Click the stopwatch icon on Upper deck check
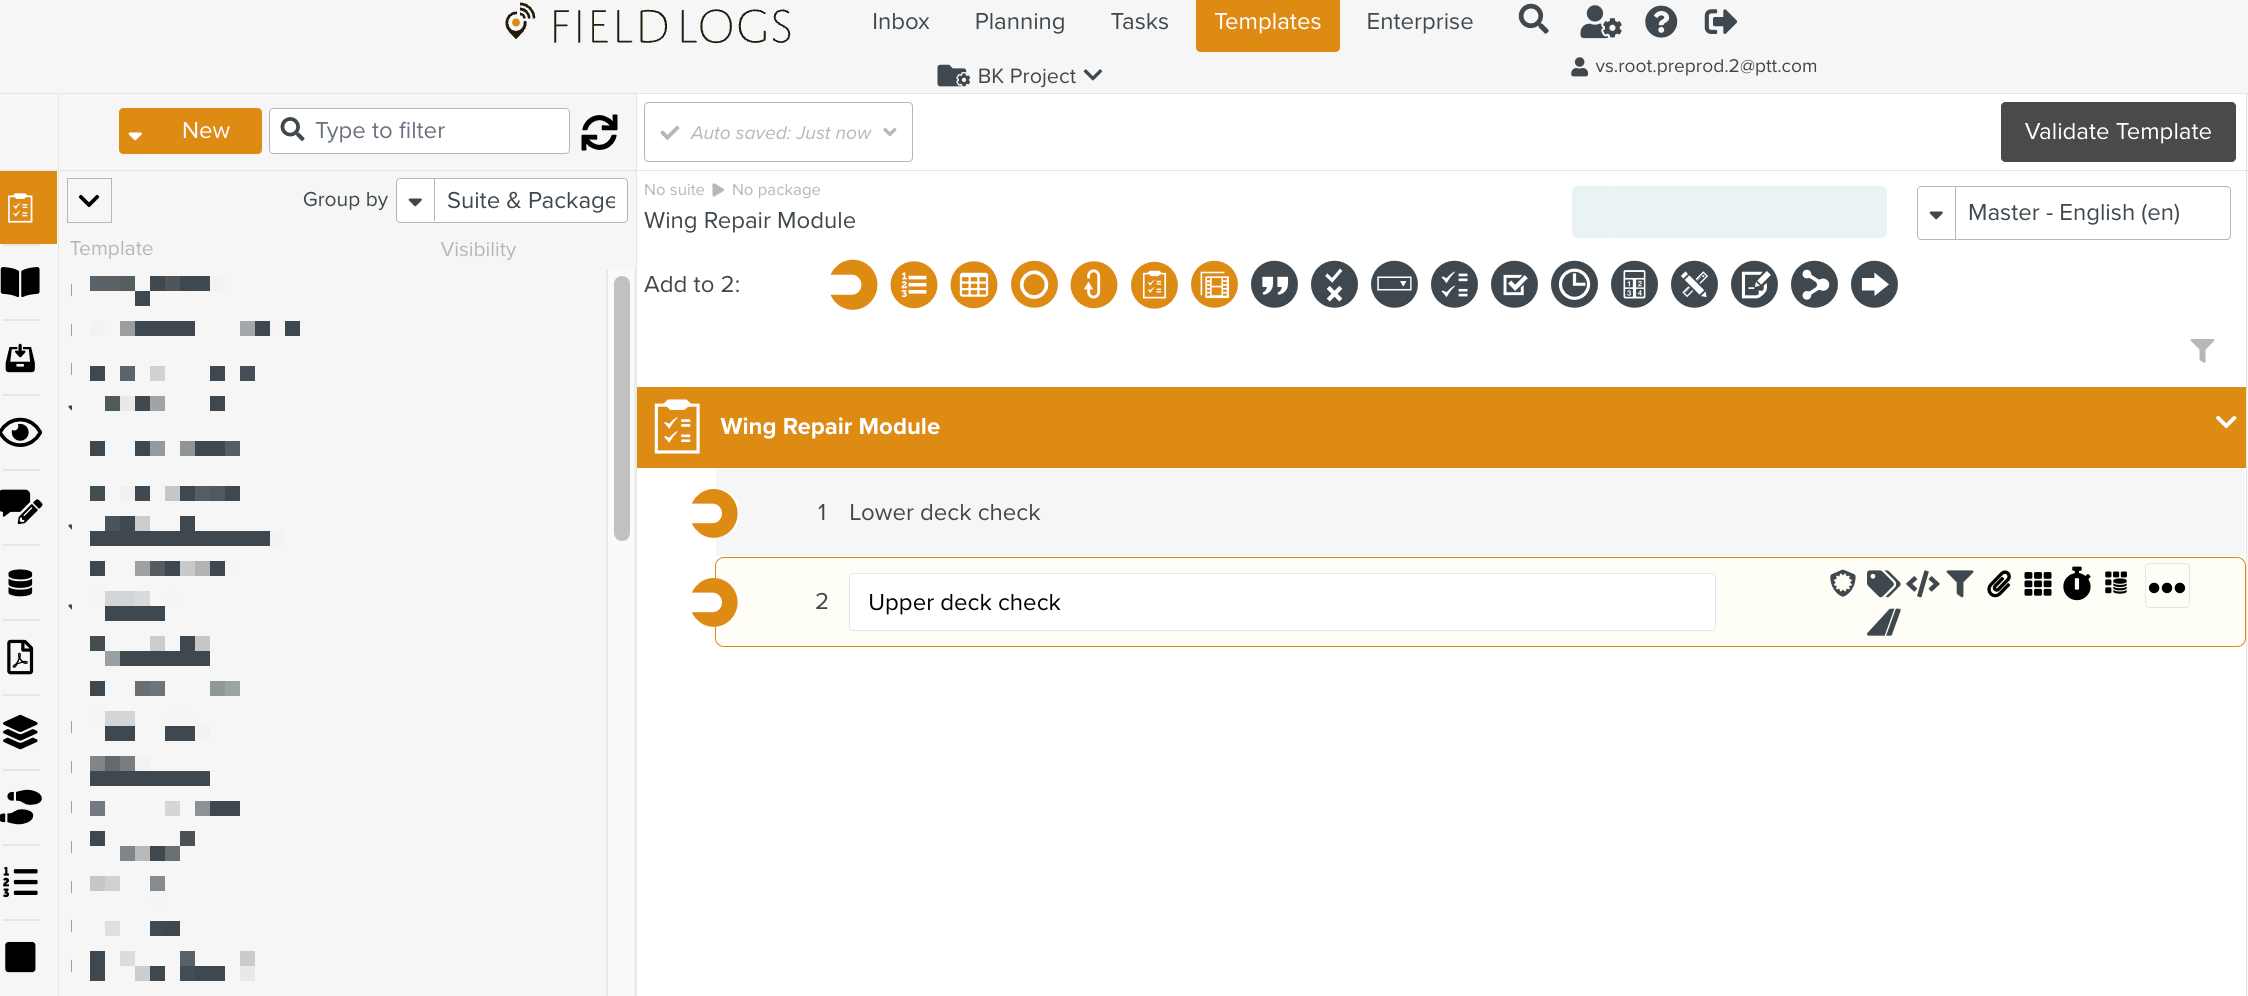2248x996 pixels. click(2077, 584)
